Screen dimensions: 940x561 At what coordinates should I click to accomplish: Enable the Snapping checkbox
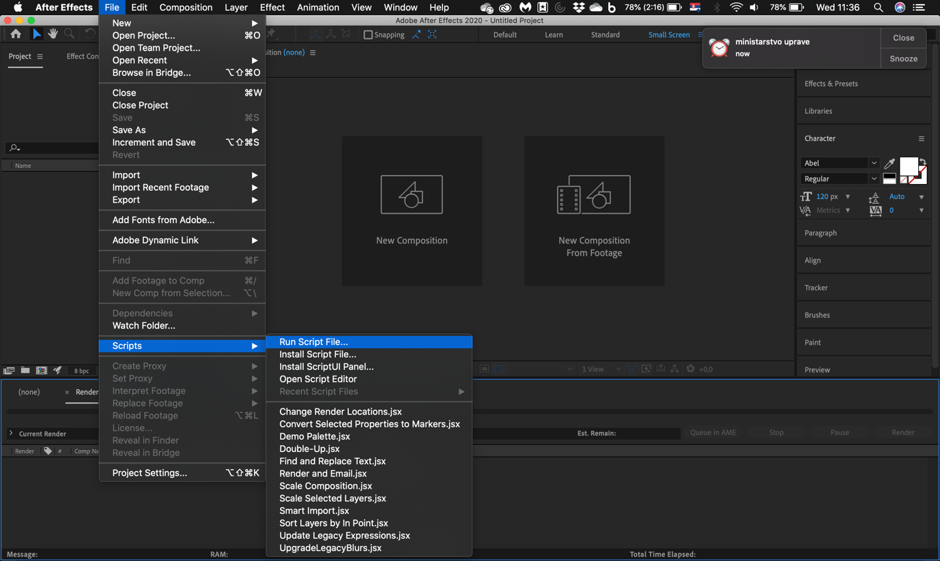368,35
